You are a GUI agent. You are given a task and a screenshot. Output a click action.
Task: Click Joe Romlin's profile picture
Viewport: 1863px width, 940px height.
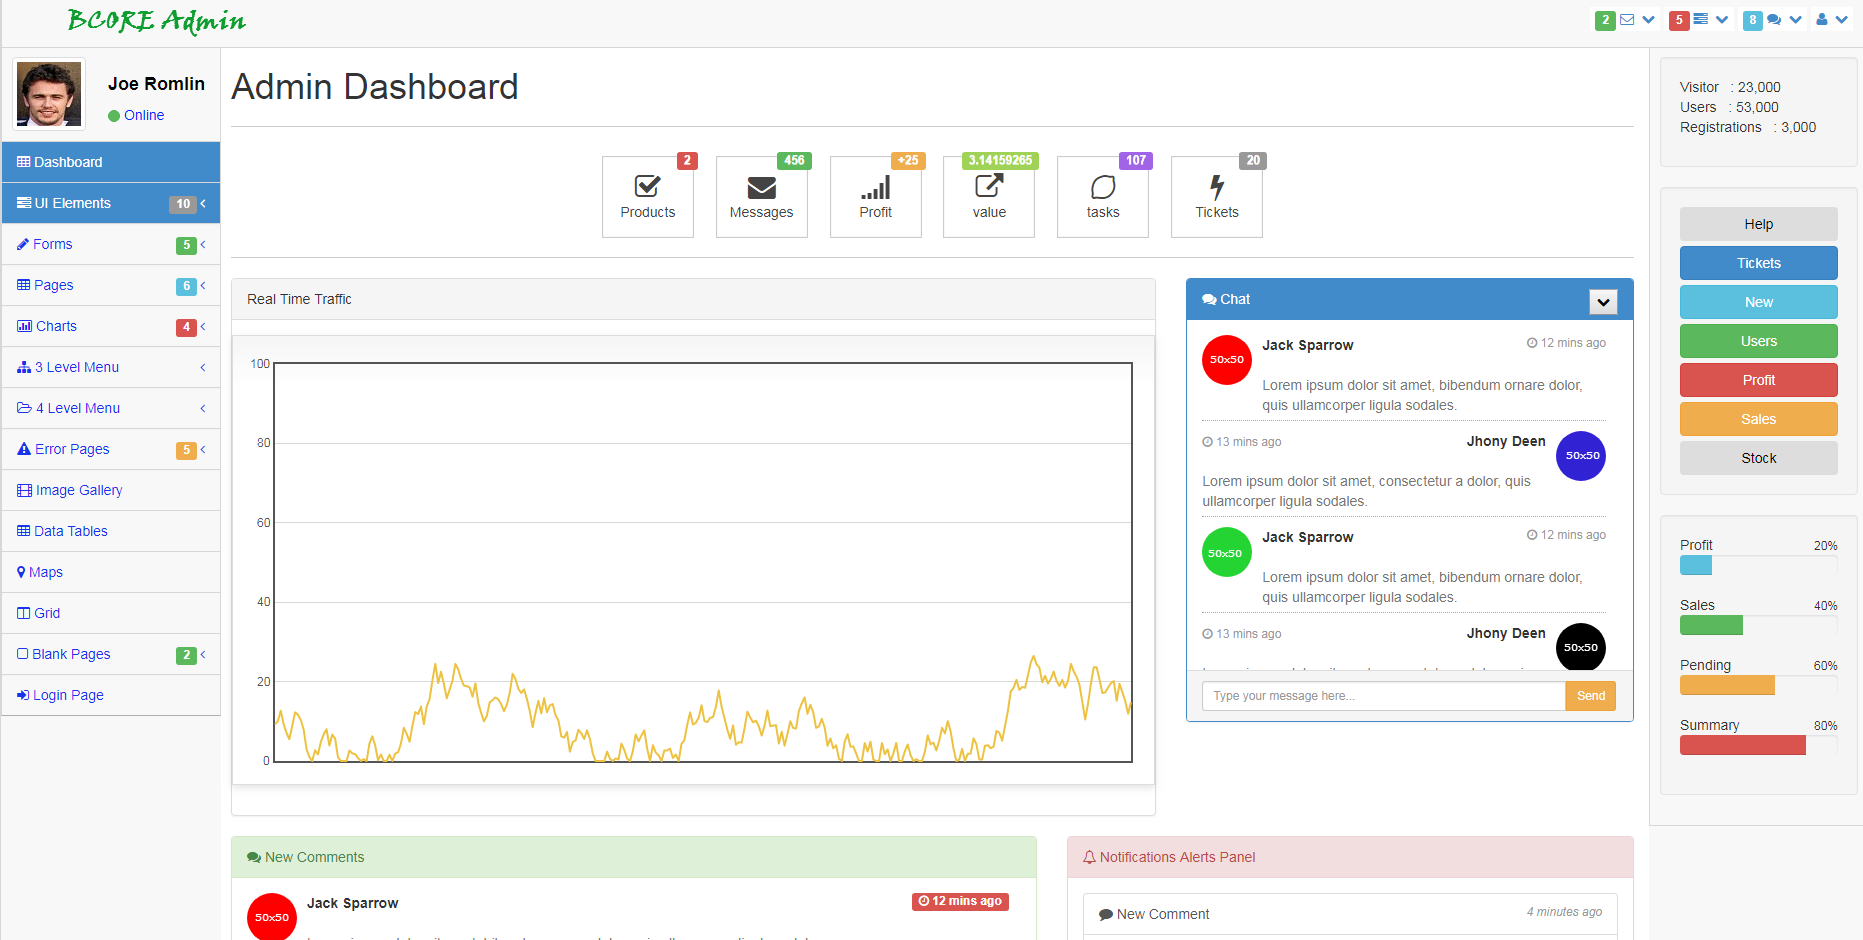pos(49,94)
